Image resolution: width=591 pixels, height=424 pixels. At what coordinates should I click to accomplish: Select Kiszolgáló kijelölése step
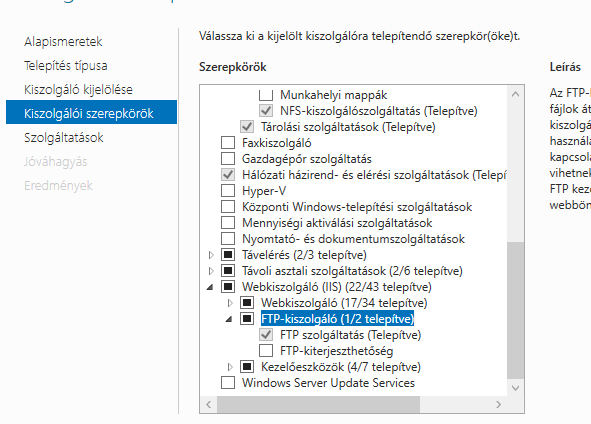coord(78,90)
